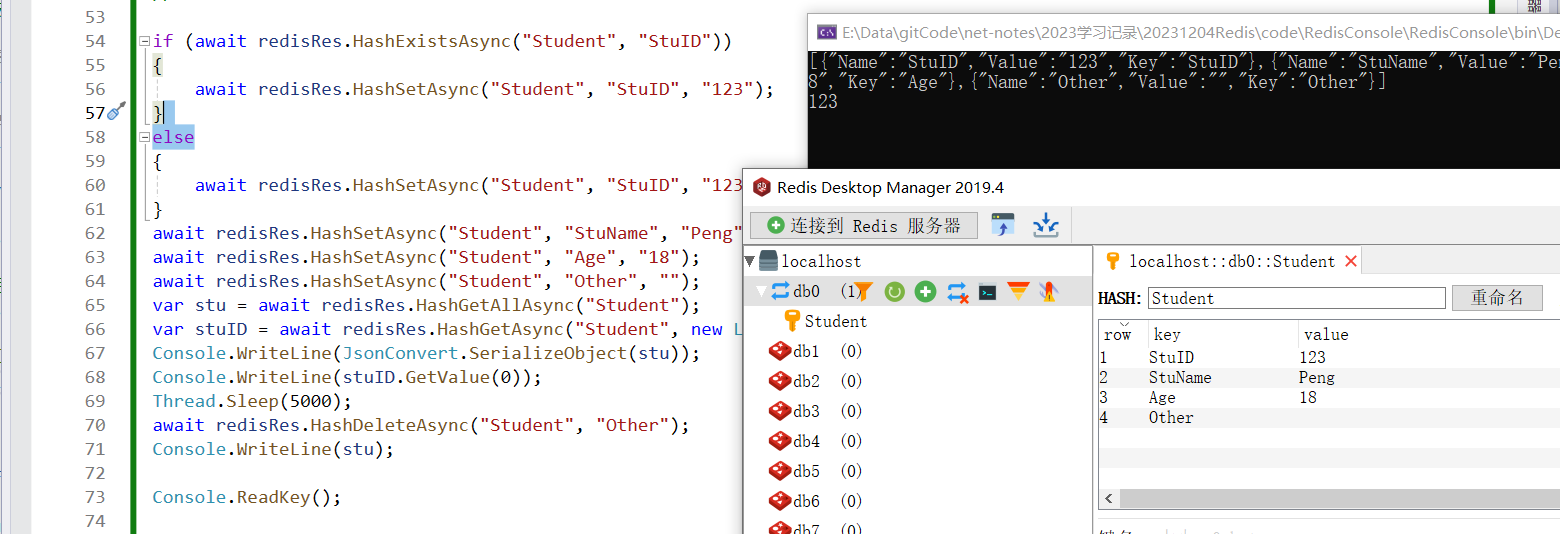Select the StuID row in hash table
1560x534 pixels.
(1329, 357)
